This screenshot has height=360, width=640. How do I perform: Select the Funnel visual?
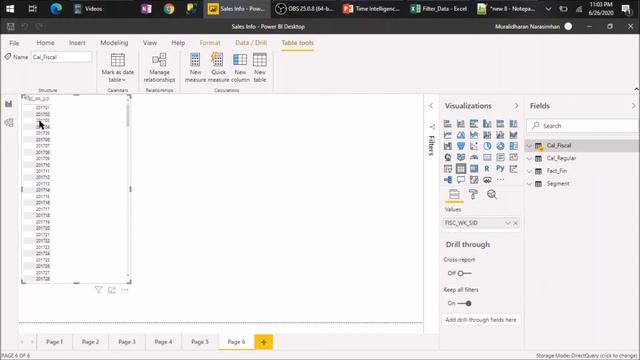(461, 146)
